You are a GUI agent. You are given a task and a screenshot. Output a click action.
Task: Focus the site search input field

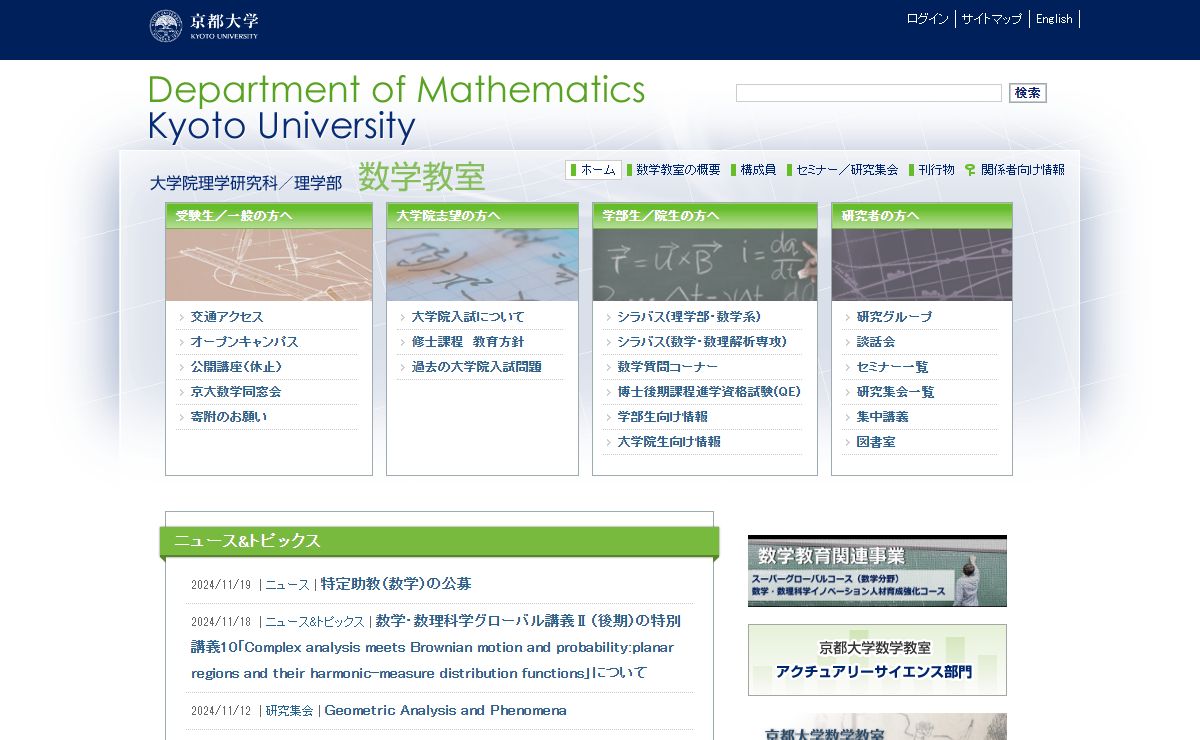[x=869, y=93]
